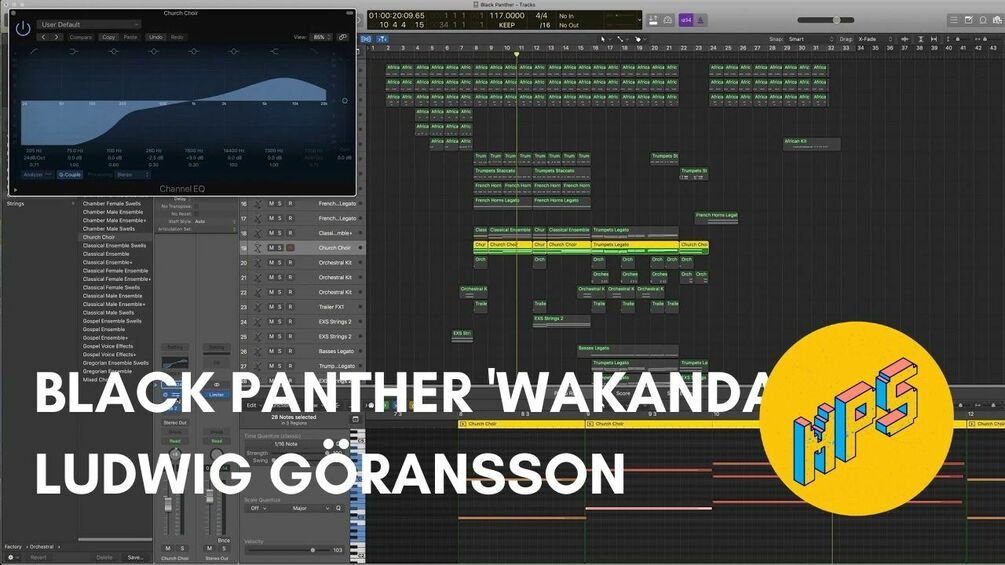Open the media Browsers icon
The image size is (1005, 565).
pos(997,20)
